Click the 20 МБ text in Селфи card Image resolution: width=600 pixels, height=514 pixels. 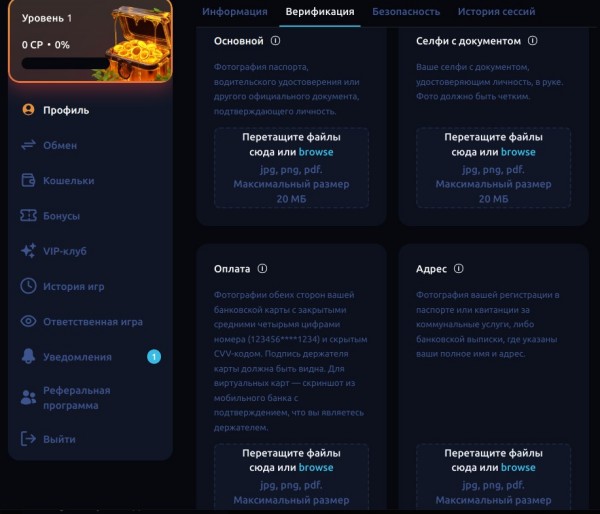493,199
